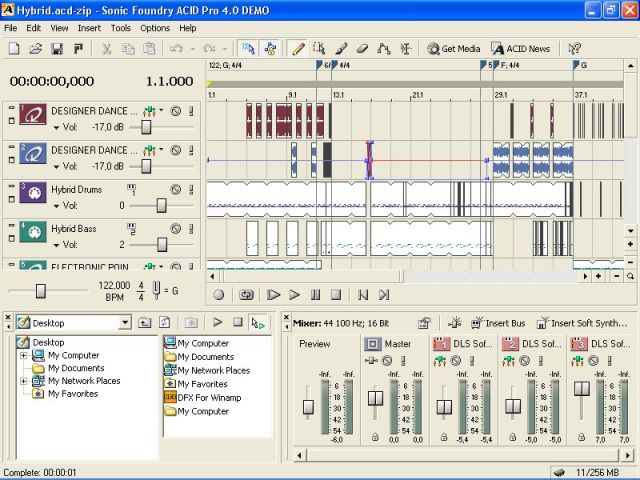
Task: Open the Edit menu
Action: point(33,28)
